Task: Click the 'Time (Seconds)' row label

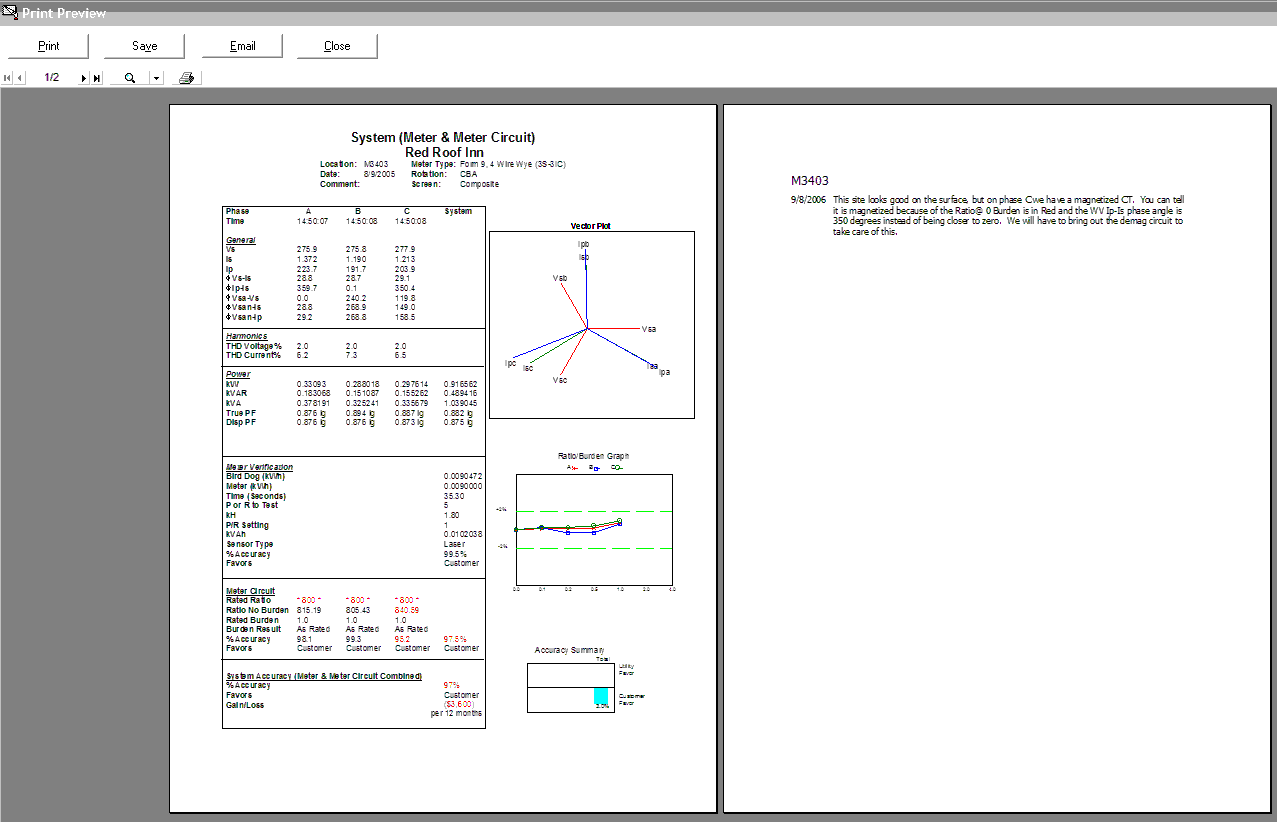Action: coord(256,496)
